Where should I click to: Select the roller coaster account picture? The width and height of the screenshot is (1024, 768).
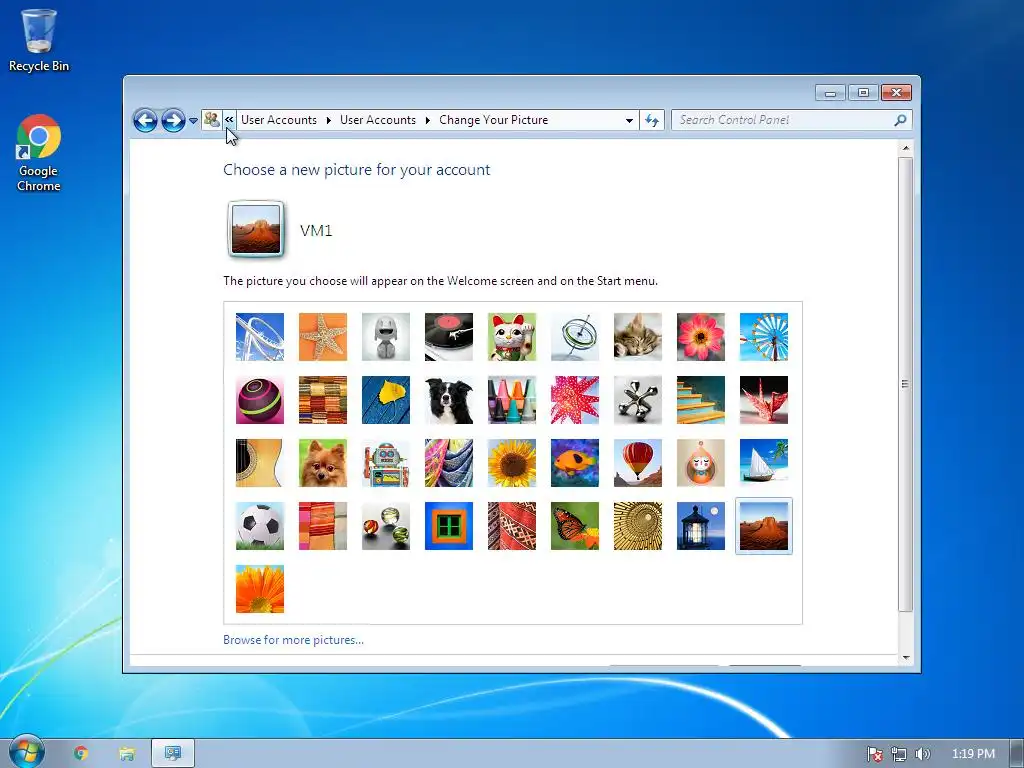tap(260, 337)
